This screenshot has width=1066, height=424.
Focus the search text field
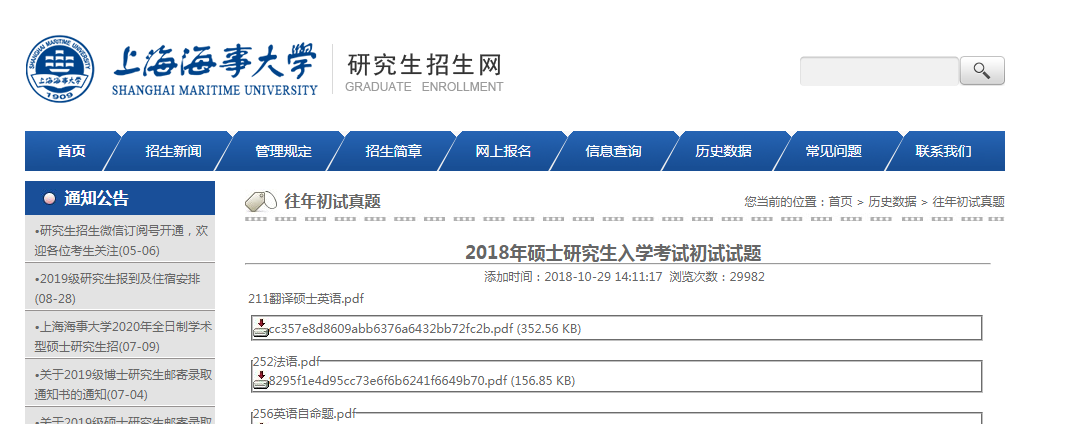click(x=879, y=71)
